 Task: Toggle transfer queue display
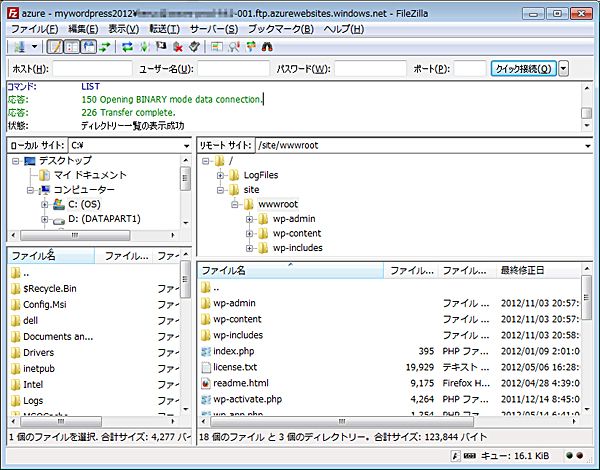tap(104, 47)
